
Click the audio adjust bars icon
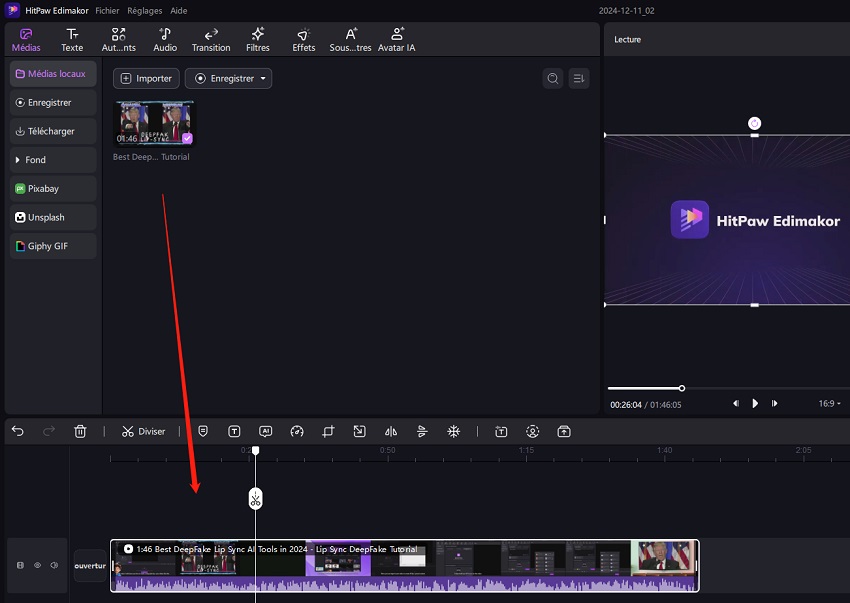coord(422,432)
